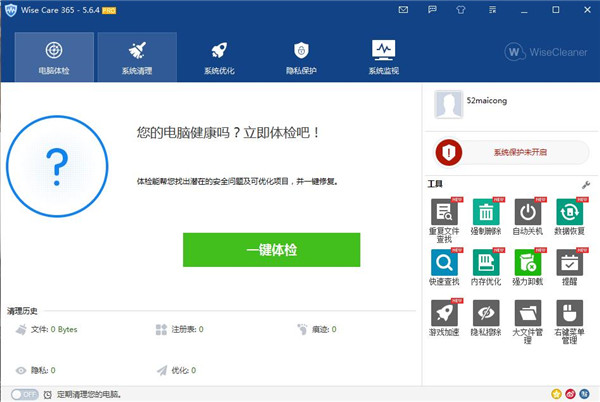The width and height of the screenshot is (600, 402).
Task: Click the 痕迹: 0 history entry
Action: point(317,329)
